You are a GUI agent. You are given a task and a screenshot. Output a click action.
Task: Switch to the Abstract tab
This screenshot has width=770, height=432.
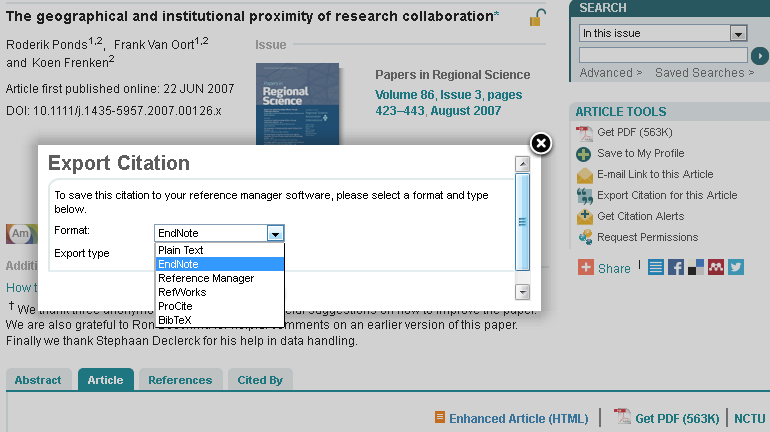[38, 380]
